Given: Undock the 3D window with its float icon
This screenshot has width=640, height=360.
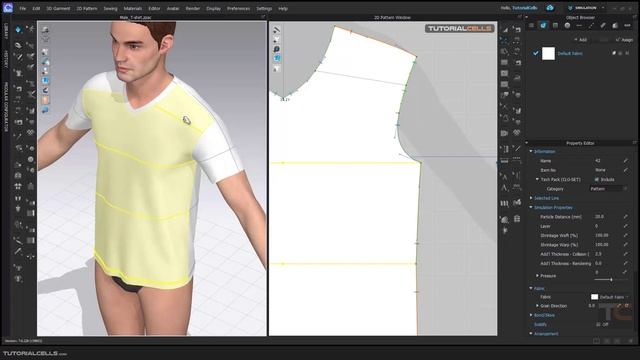Looking at the screenshot, I should coord(263,18).
